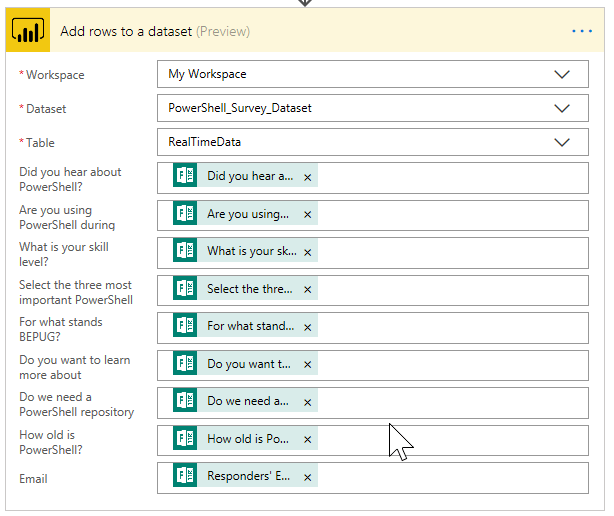Click Forms icon on 'For what stand...' token

click(185, 325)
